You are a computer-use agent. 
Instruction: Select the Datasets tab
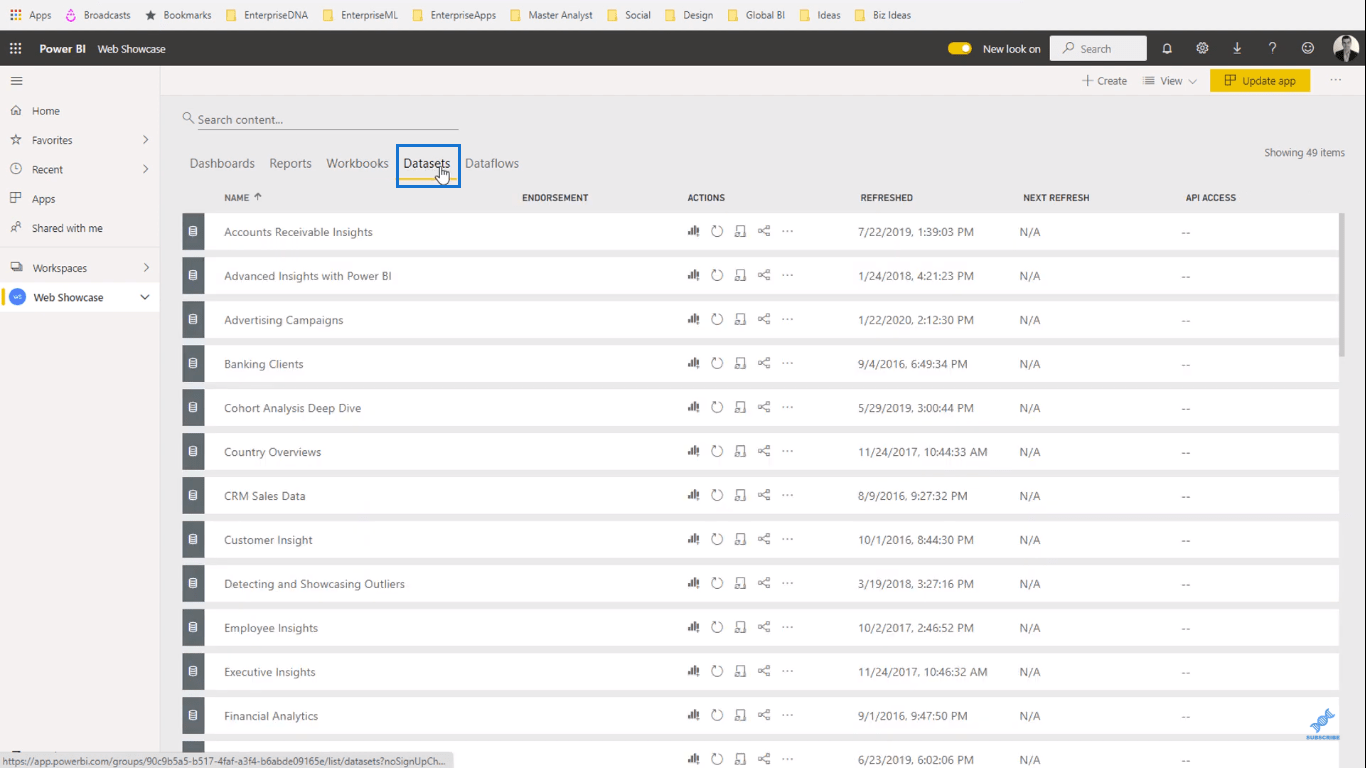click(x=427, y=163)
